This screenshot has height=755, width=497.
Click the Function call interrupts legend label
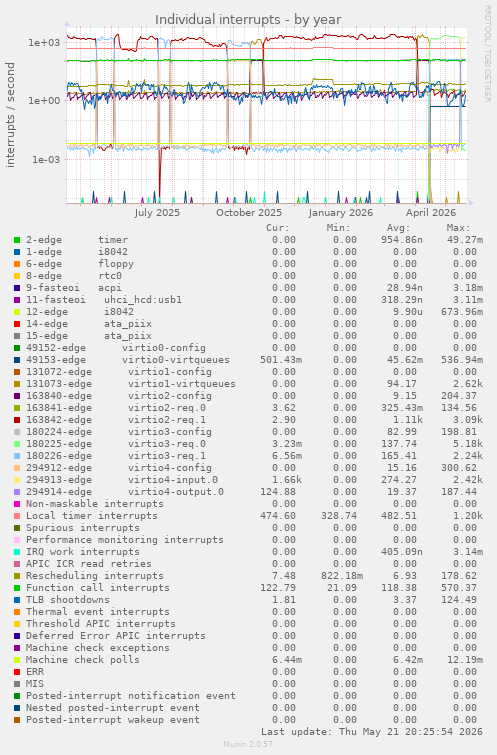coord(98,588)
